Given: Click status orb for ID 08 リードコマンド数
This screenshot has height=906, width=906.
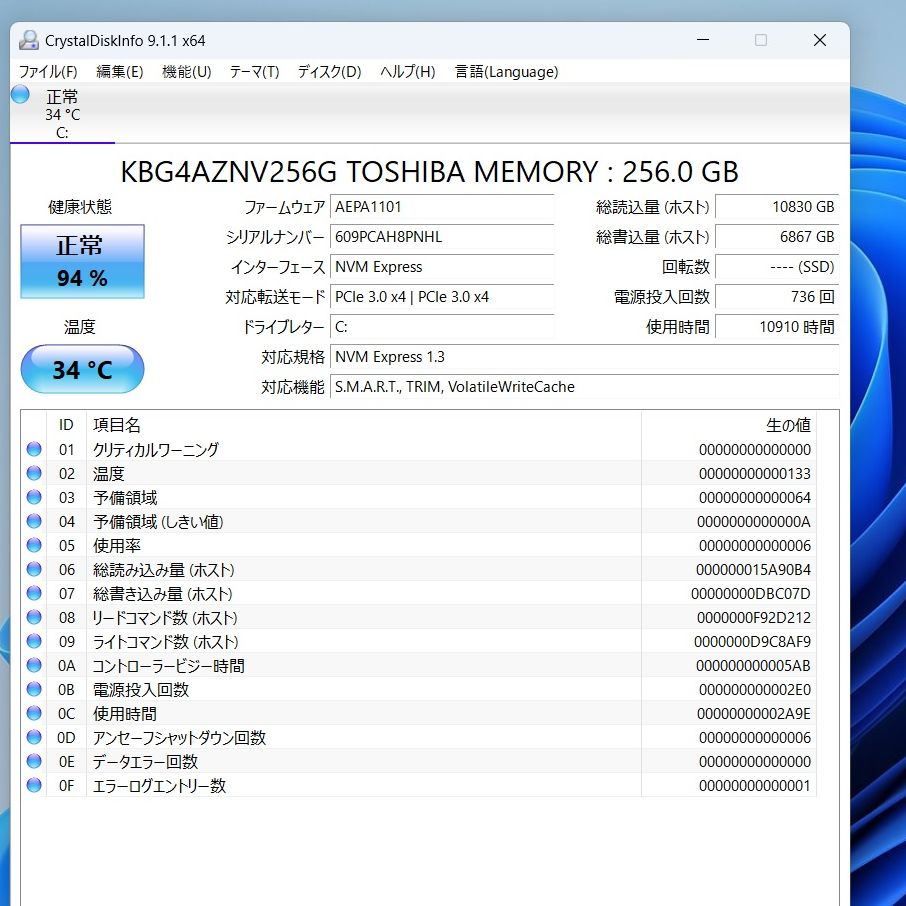Looking at the screenshot, I should [x=34, y=617].
